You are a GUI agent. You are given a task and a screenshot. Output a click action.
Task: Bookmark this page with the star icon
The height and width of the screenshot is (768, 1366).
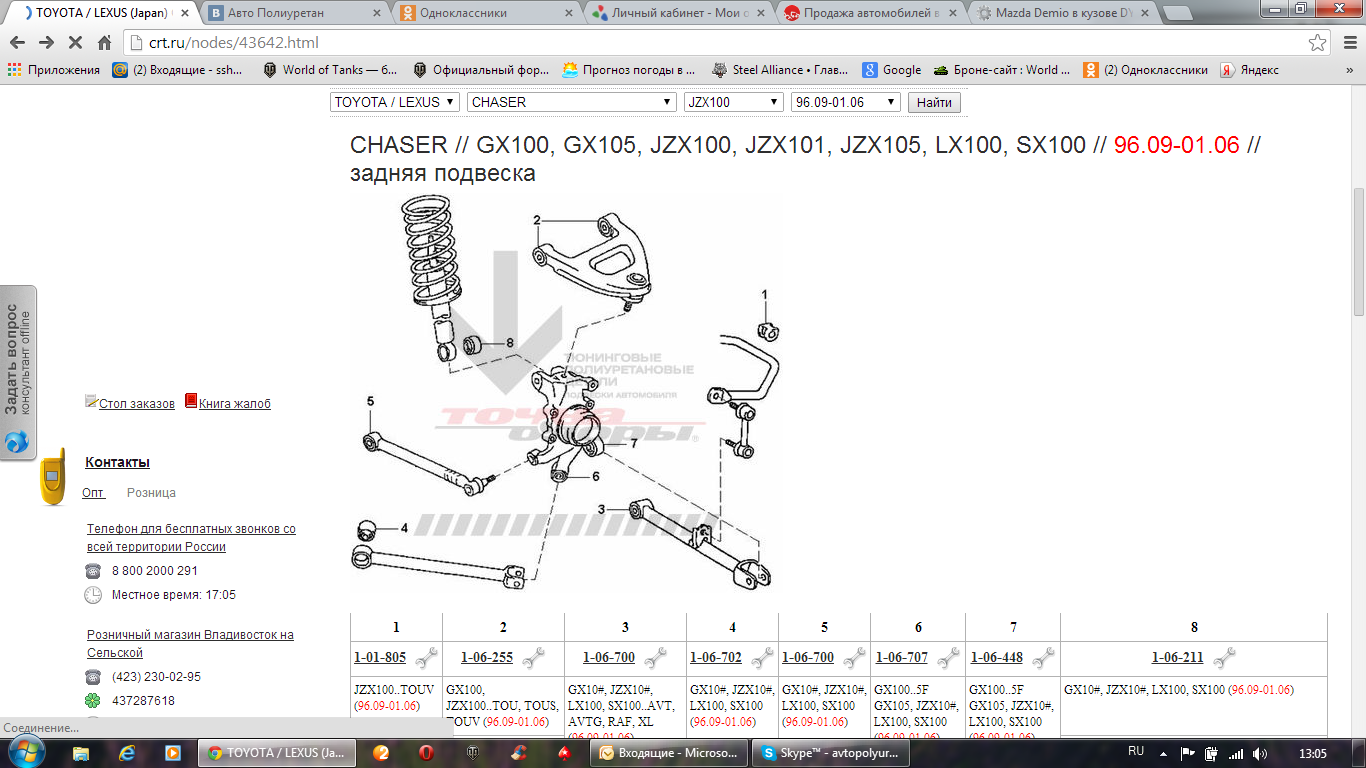(x=1318, y=43)
